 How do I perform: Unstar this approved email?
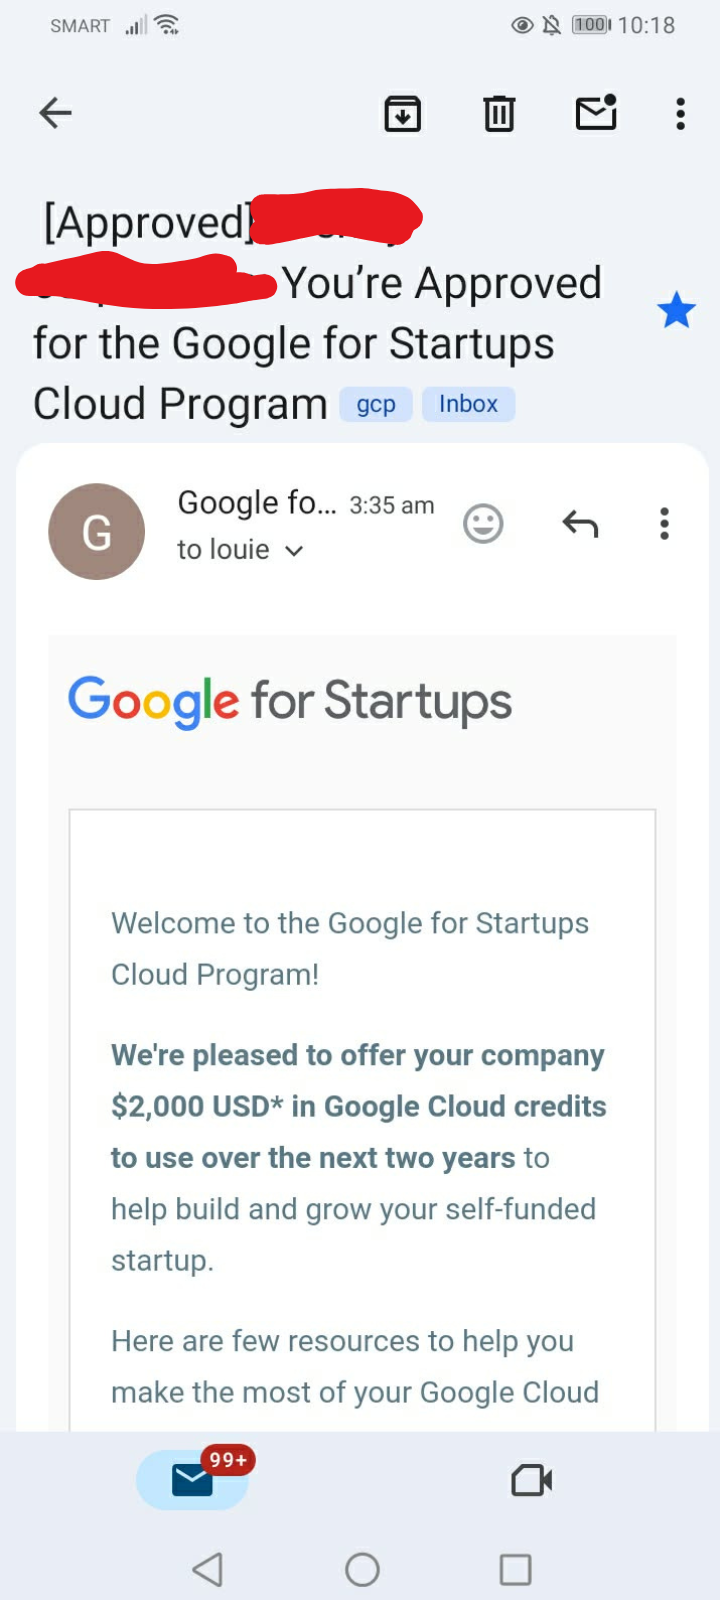click(676, 311)
